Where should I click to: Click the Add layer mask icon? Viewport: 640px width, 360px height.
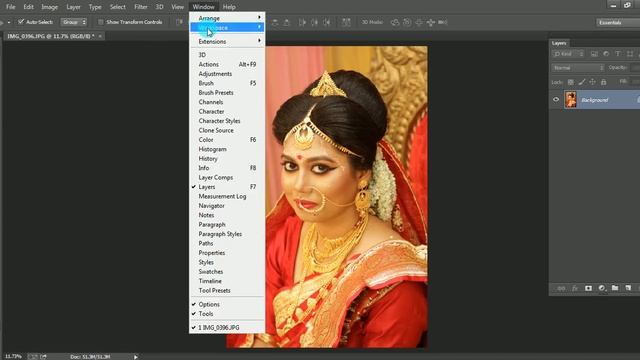point(588,288)
